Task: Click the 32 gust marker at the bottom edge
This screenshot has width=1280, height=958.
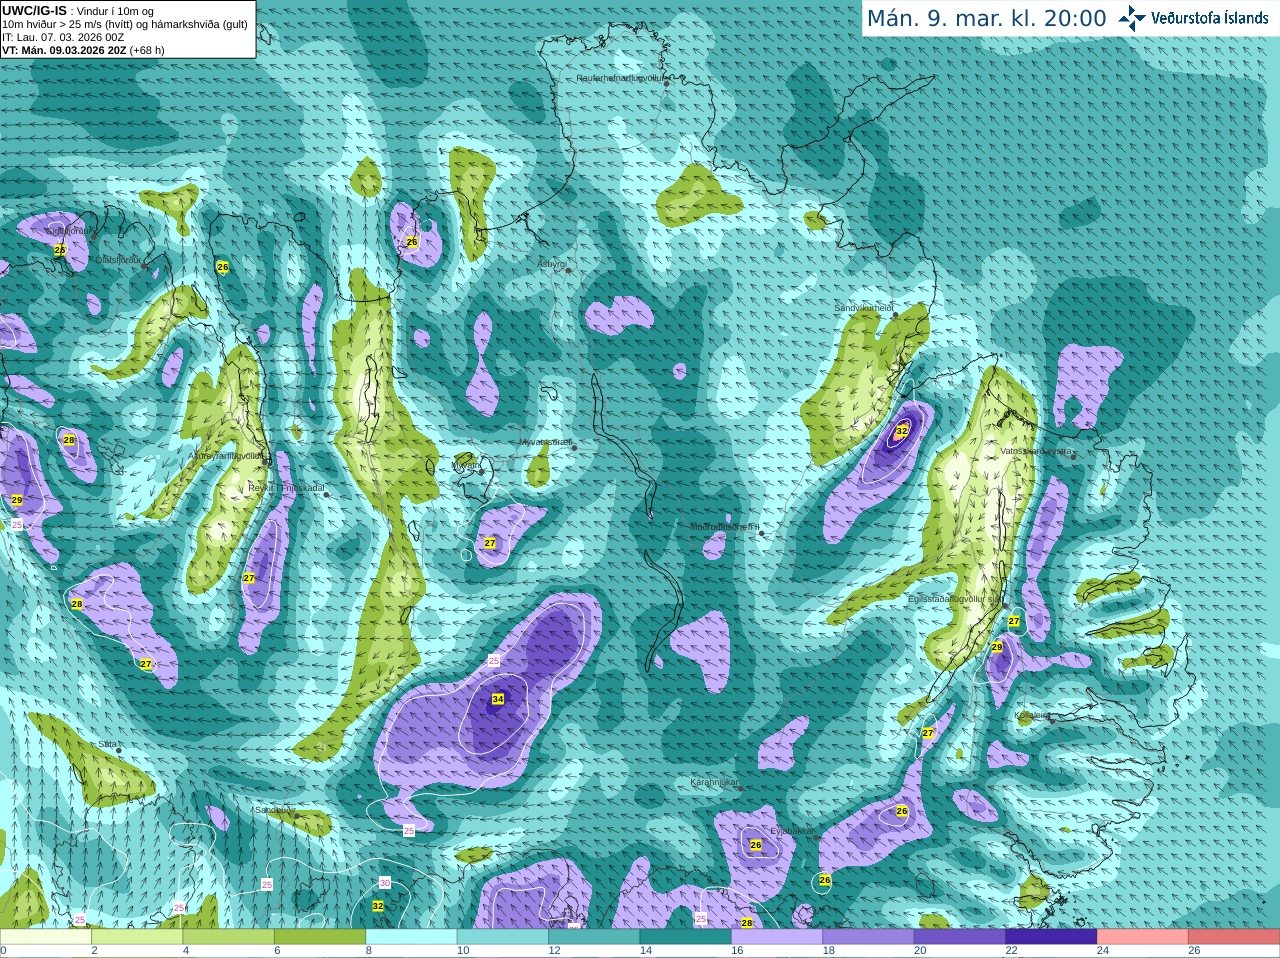Action: pyautogui.click(x=378, y=906)
